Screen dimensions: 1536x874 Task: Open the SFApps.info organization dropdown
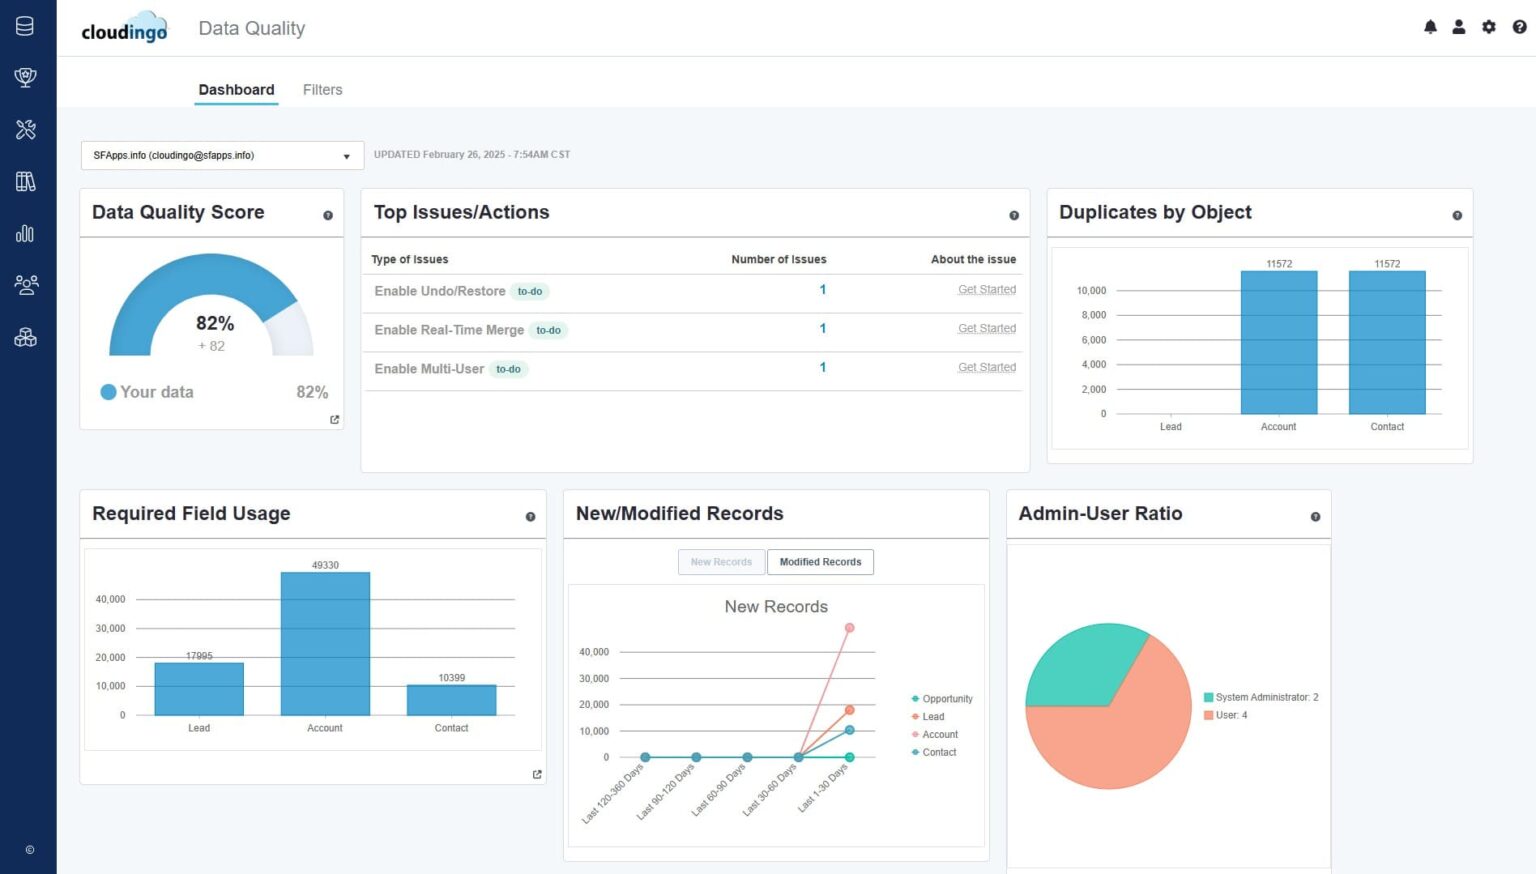[220, 155]
